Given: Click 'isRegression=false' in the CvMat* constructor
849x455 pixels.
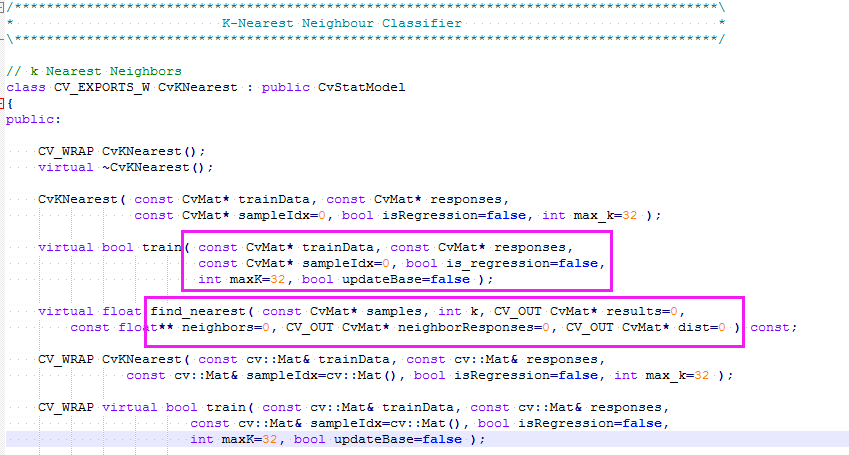Looking at the screenshot, I should (454, 216).
